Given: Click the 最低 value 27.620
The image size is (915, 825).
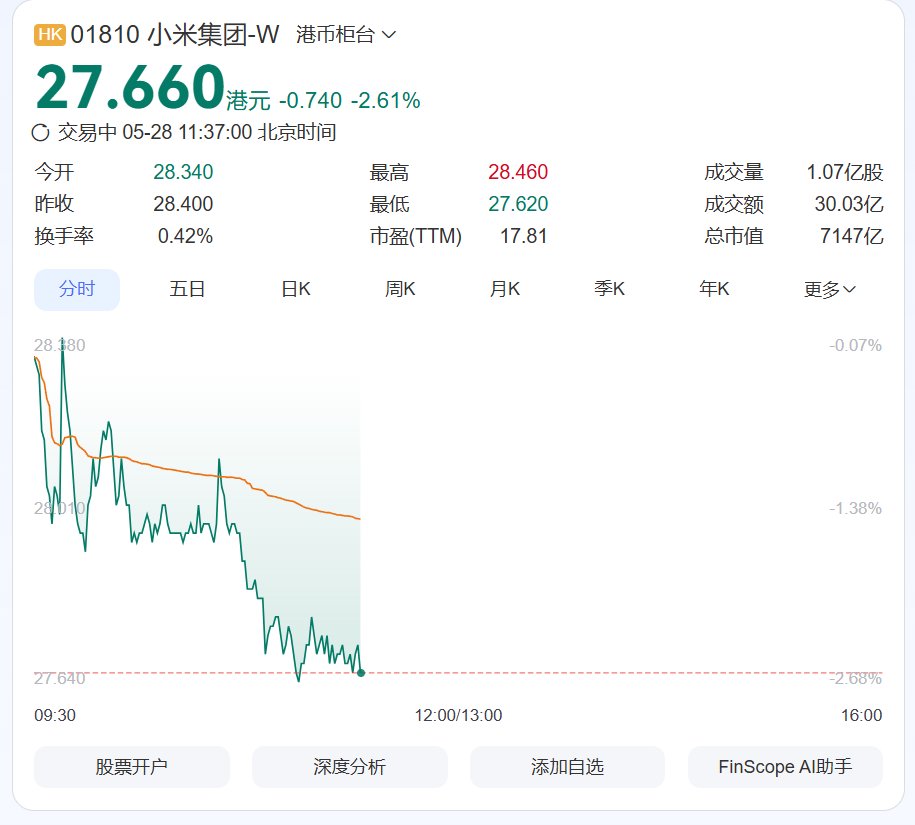Looking at the screenshot, I should tap(518, 204).
